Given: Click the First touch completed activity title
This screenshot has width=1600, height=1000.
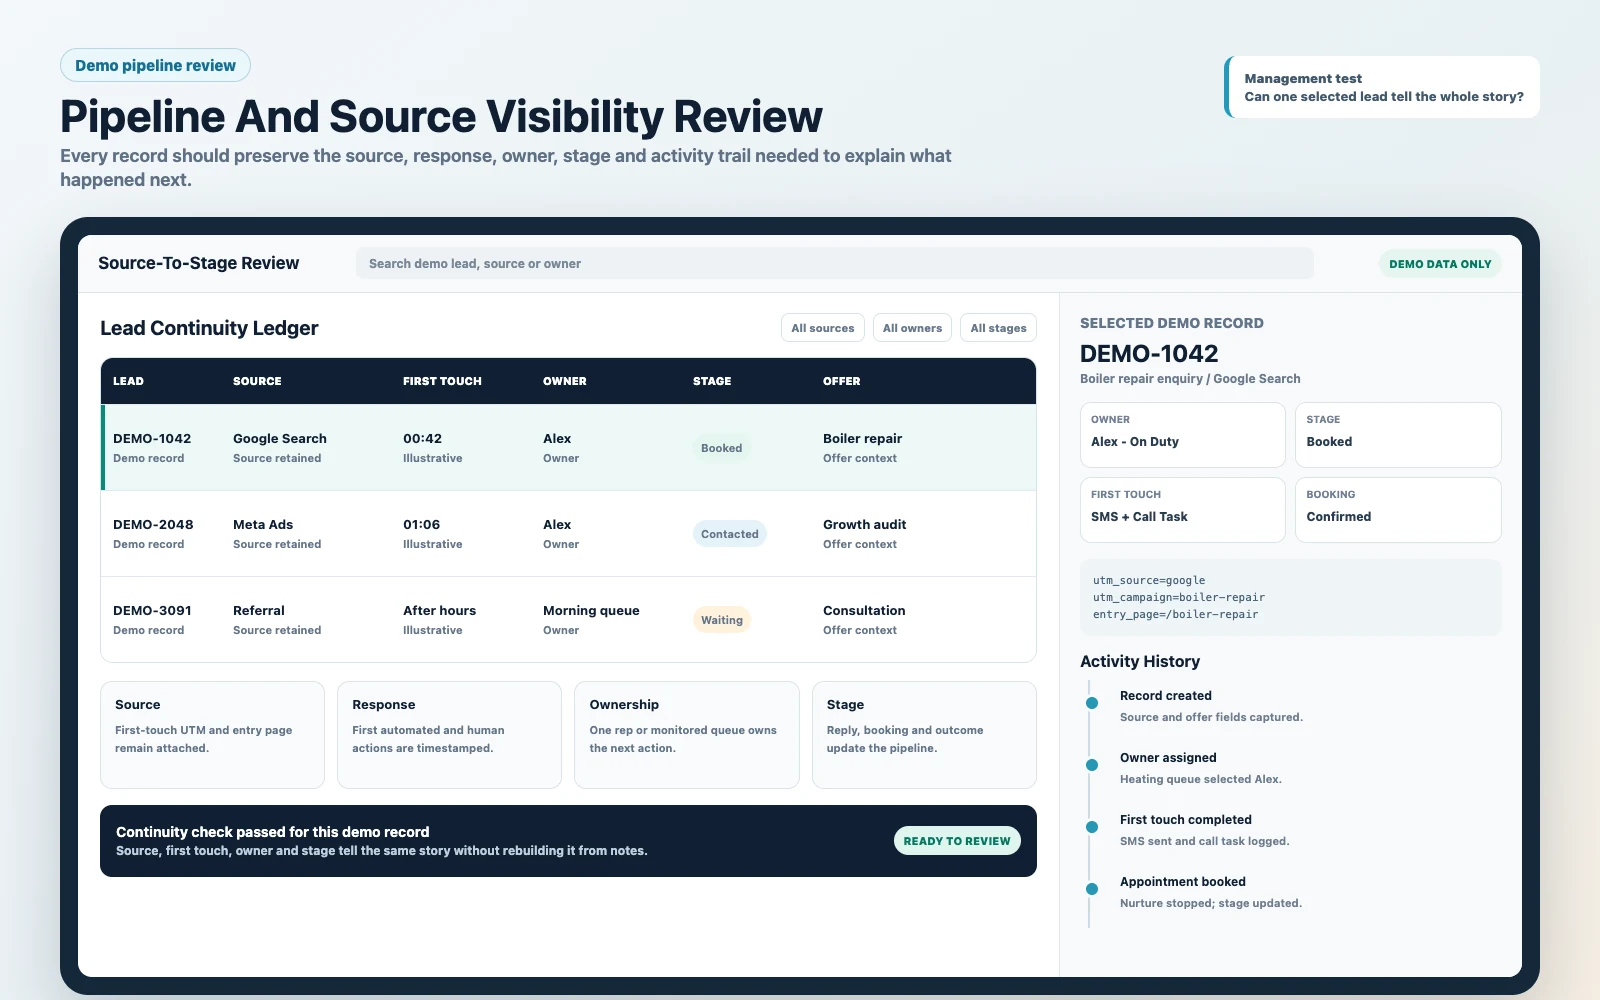Looking at the screenshot, I should click(x=1185, y=820).
